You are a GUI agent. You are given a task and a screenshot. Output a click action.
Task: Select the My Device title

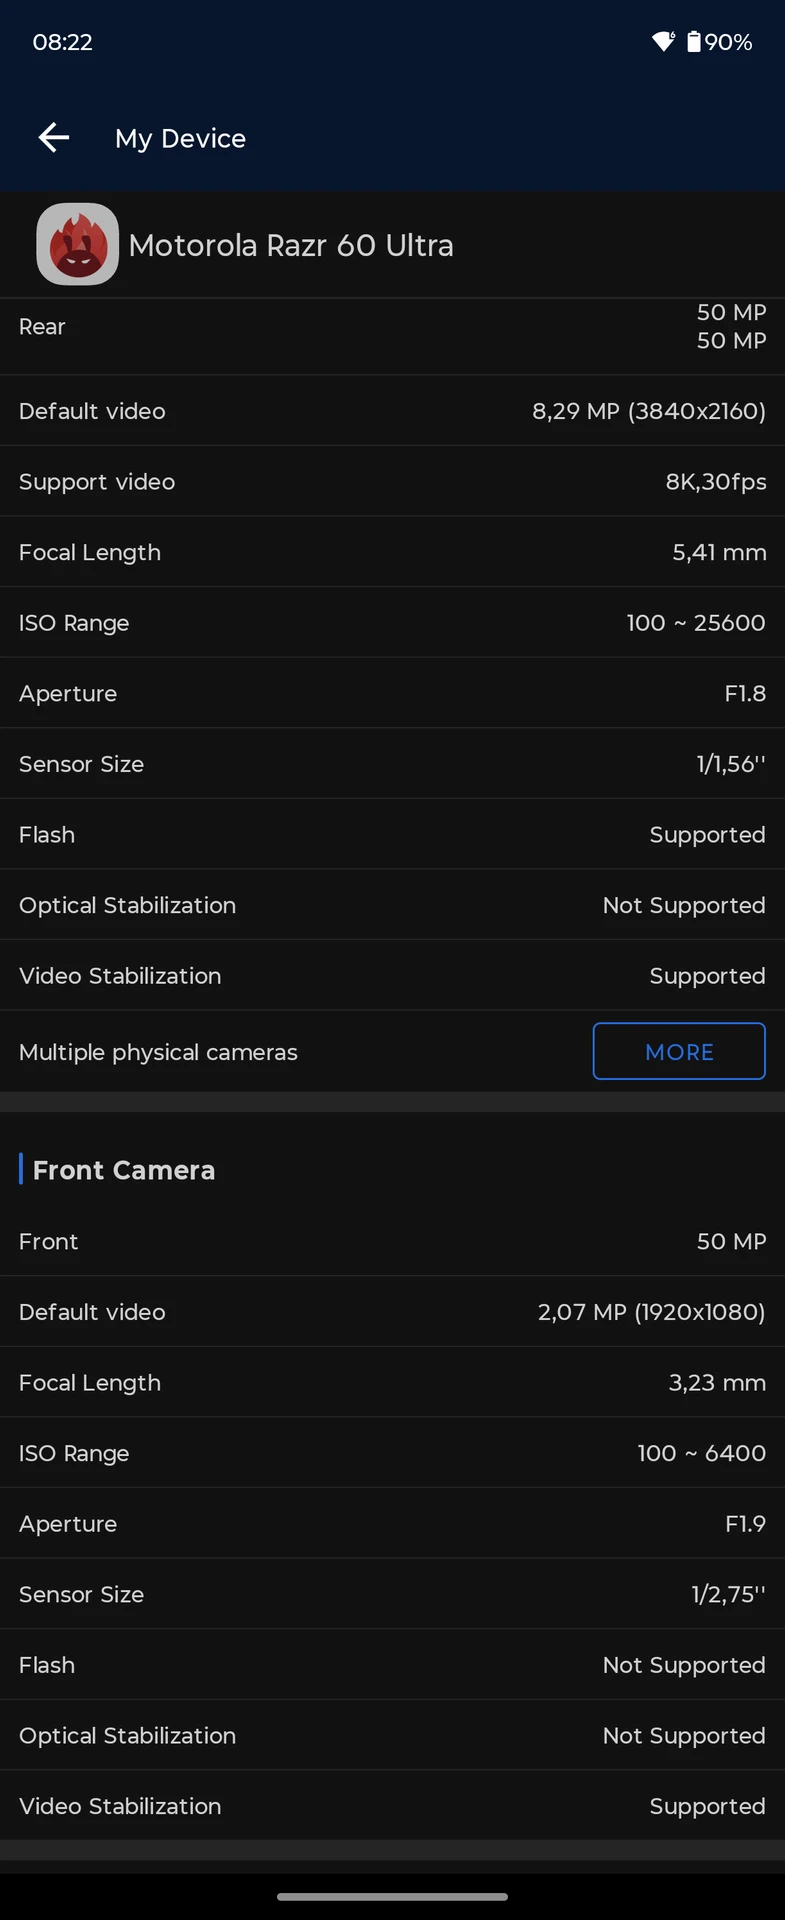180,138
